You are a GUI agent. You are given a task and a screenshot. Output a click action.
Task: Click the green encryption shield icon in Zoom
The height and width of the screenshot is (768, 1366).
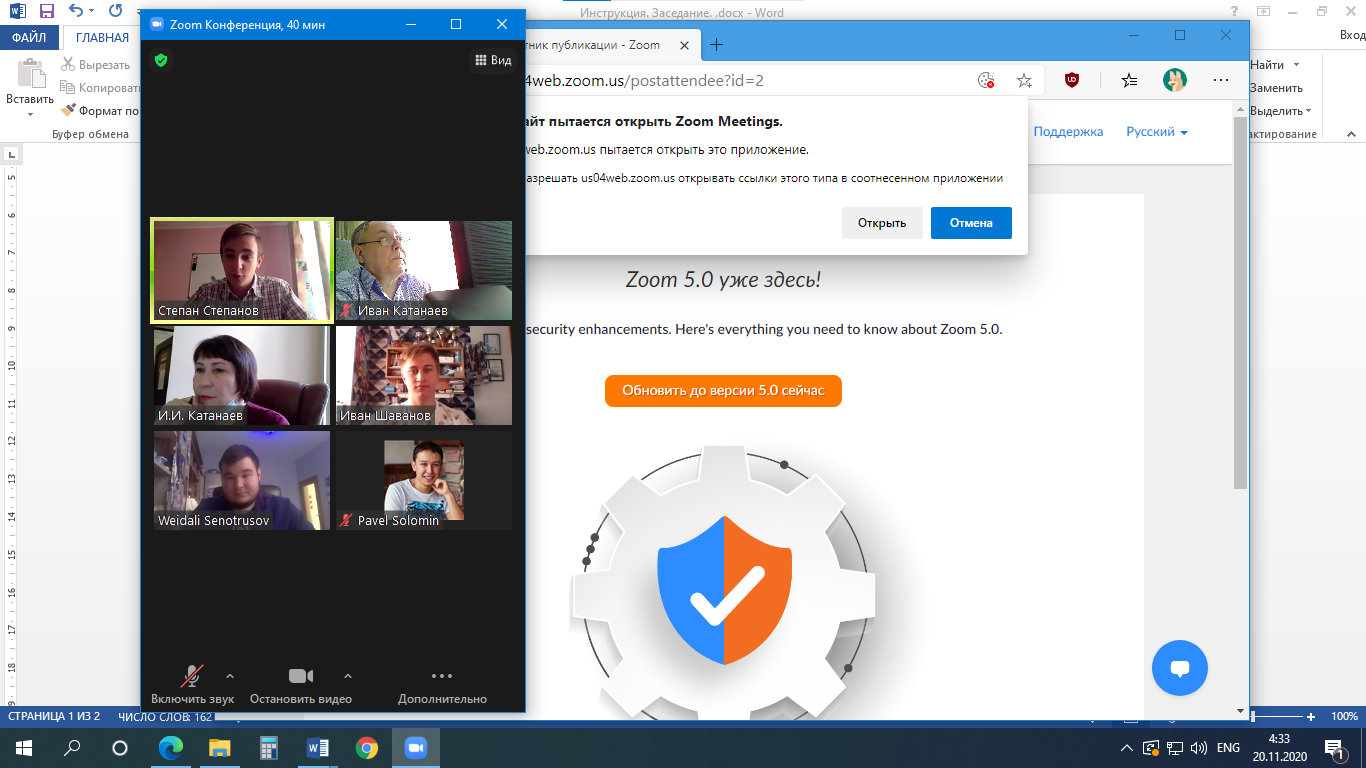point(160,60)
